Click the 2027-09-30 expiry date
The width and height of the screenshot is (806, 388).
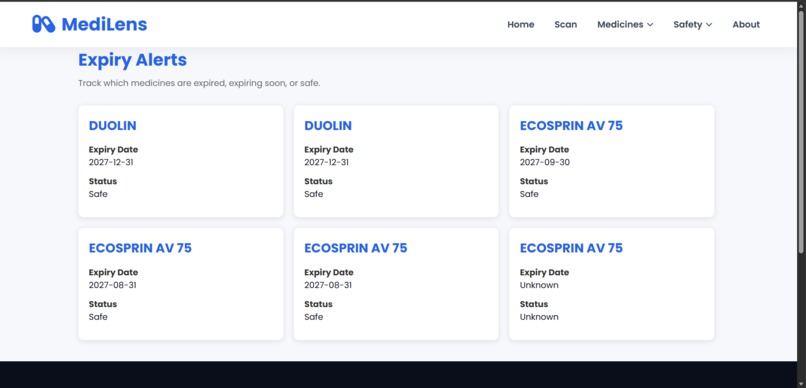(545, 162)
